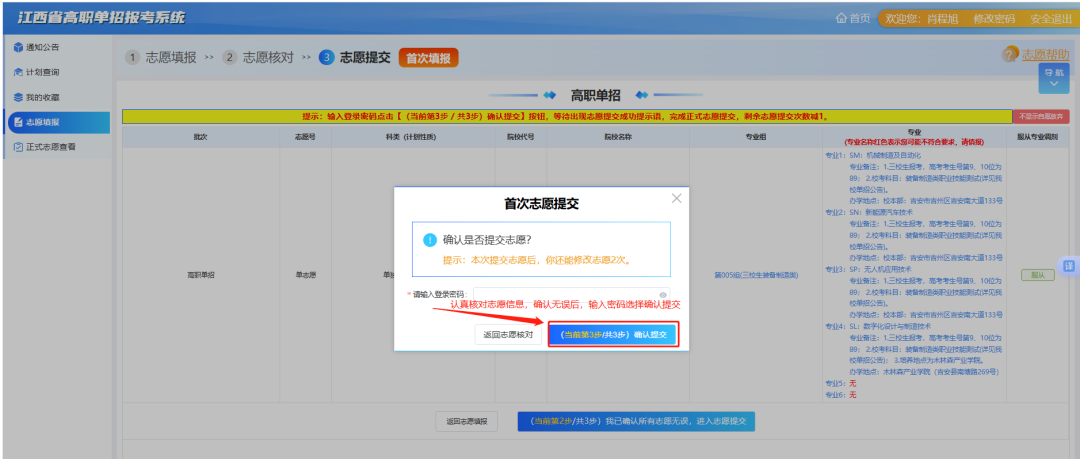Viewport: 1080px width, 459px height.
Task: Click step 1 志愿填报 progress indicator
Action: coord(161,57)
